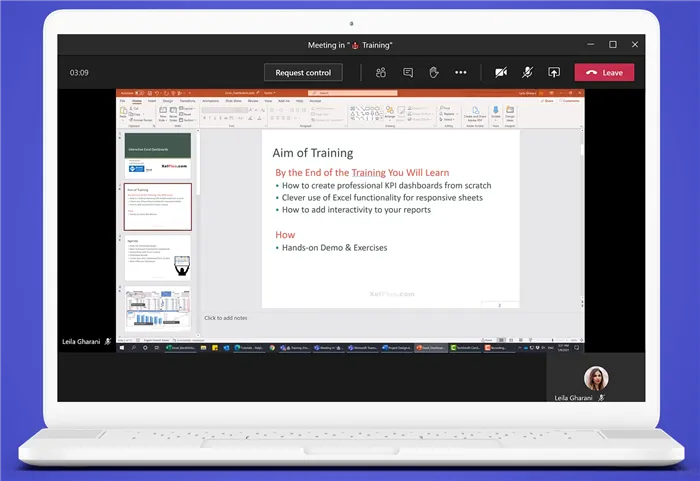This screenshot has height=481, width=700.
Task: Open the More actions ellipsis menu
Action: tap(460, 72)
